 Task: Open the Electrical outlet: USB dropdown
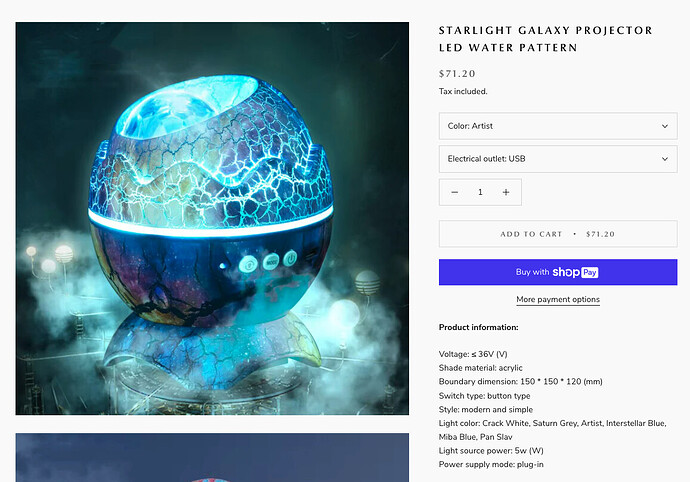[x=558, y=159]
